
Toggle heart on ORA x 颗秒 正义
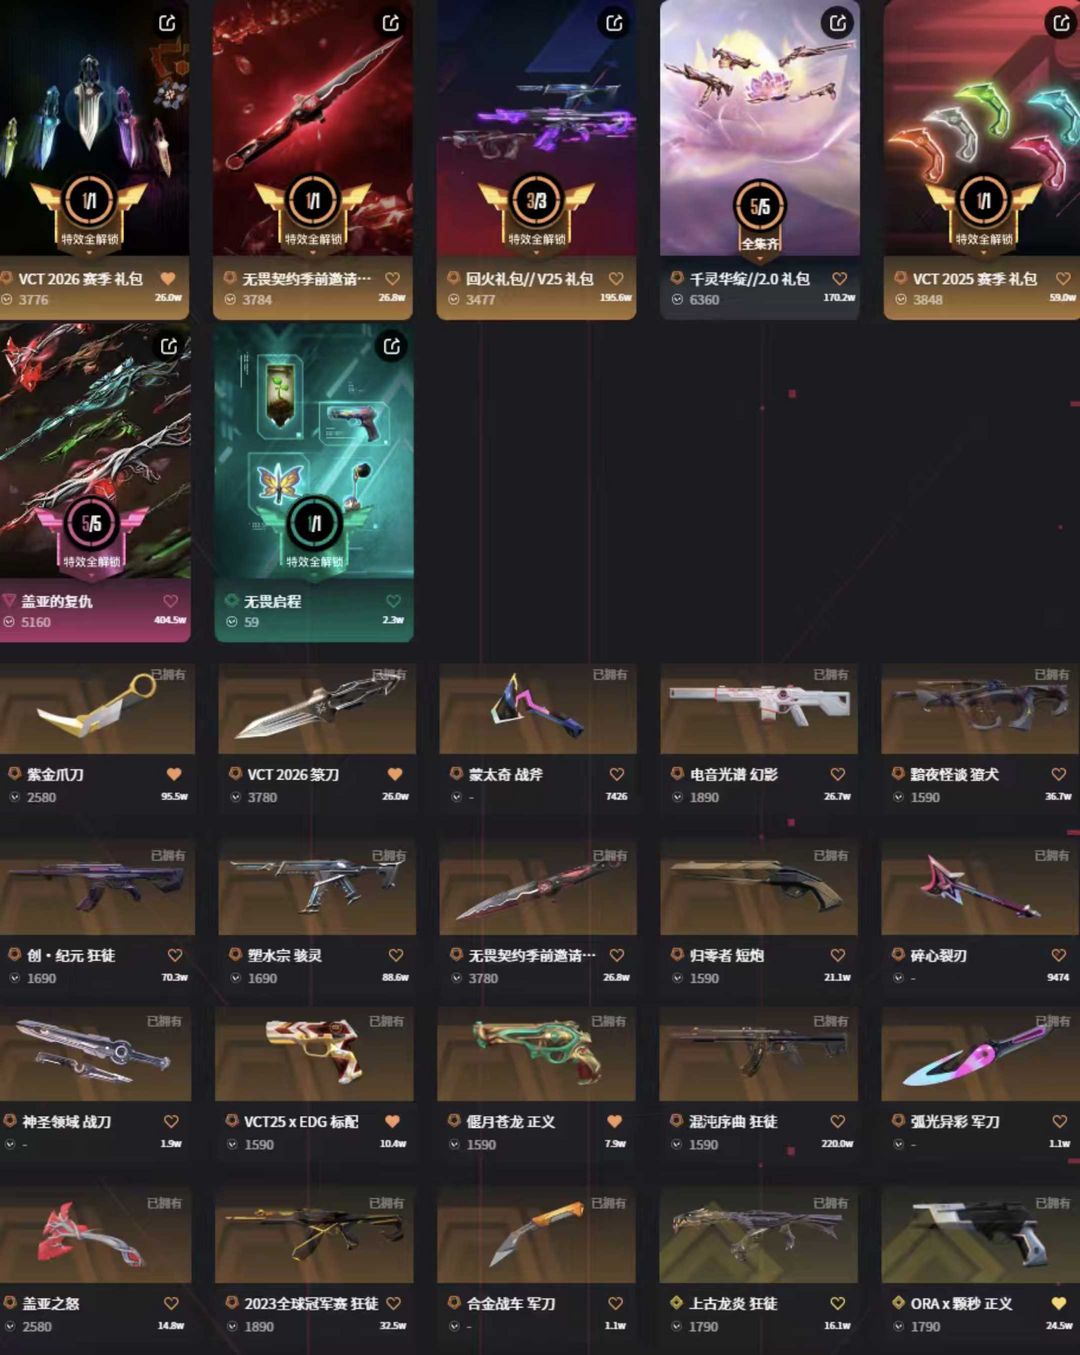[x=1059, y=1303]
